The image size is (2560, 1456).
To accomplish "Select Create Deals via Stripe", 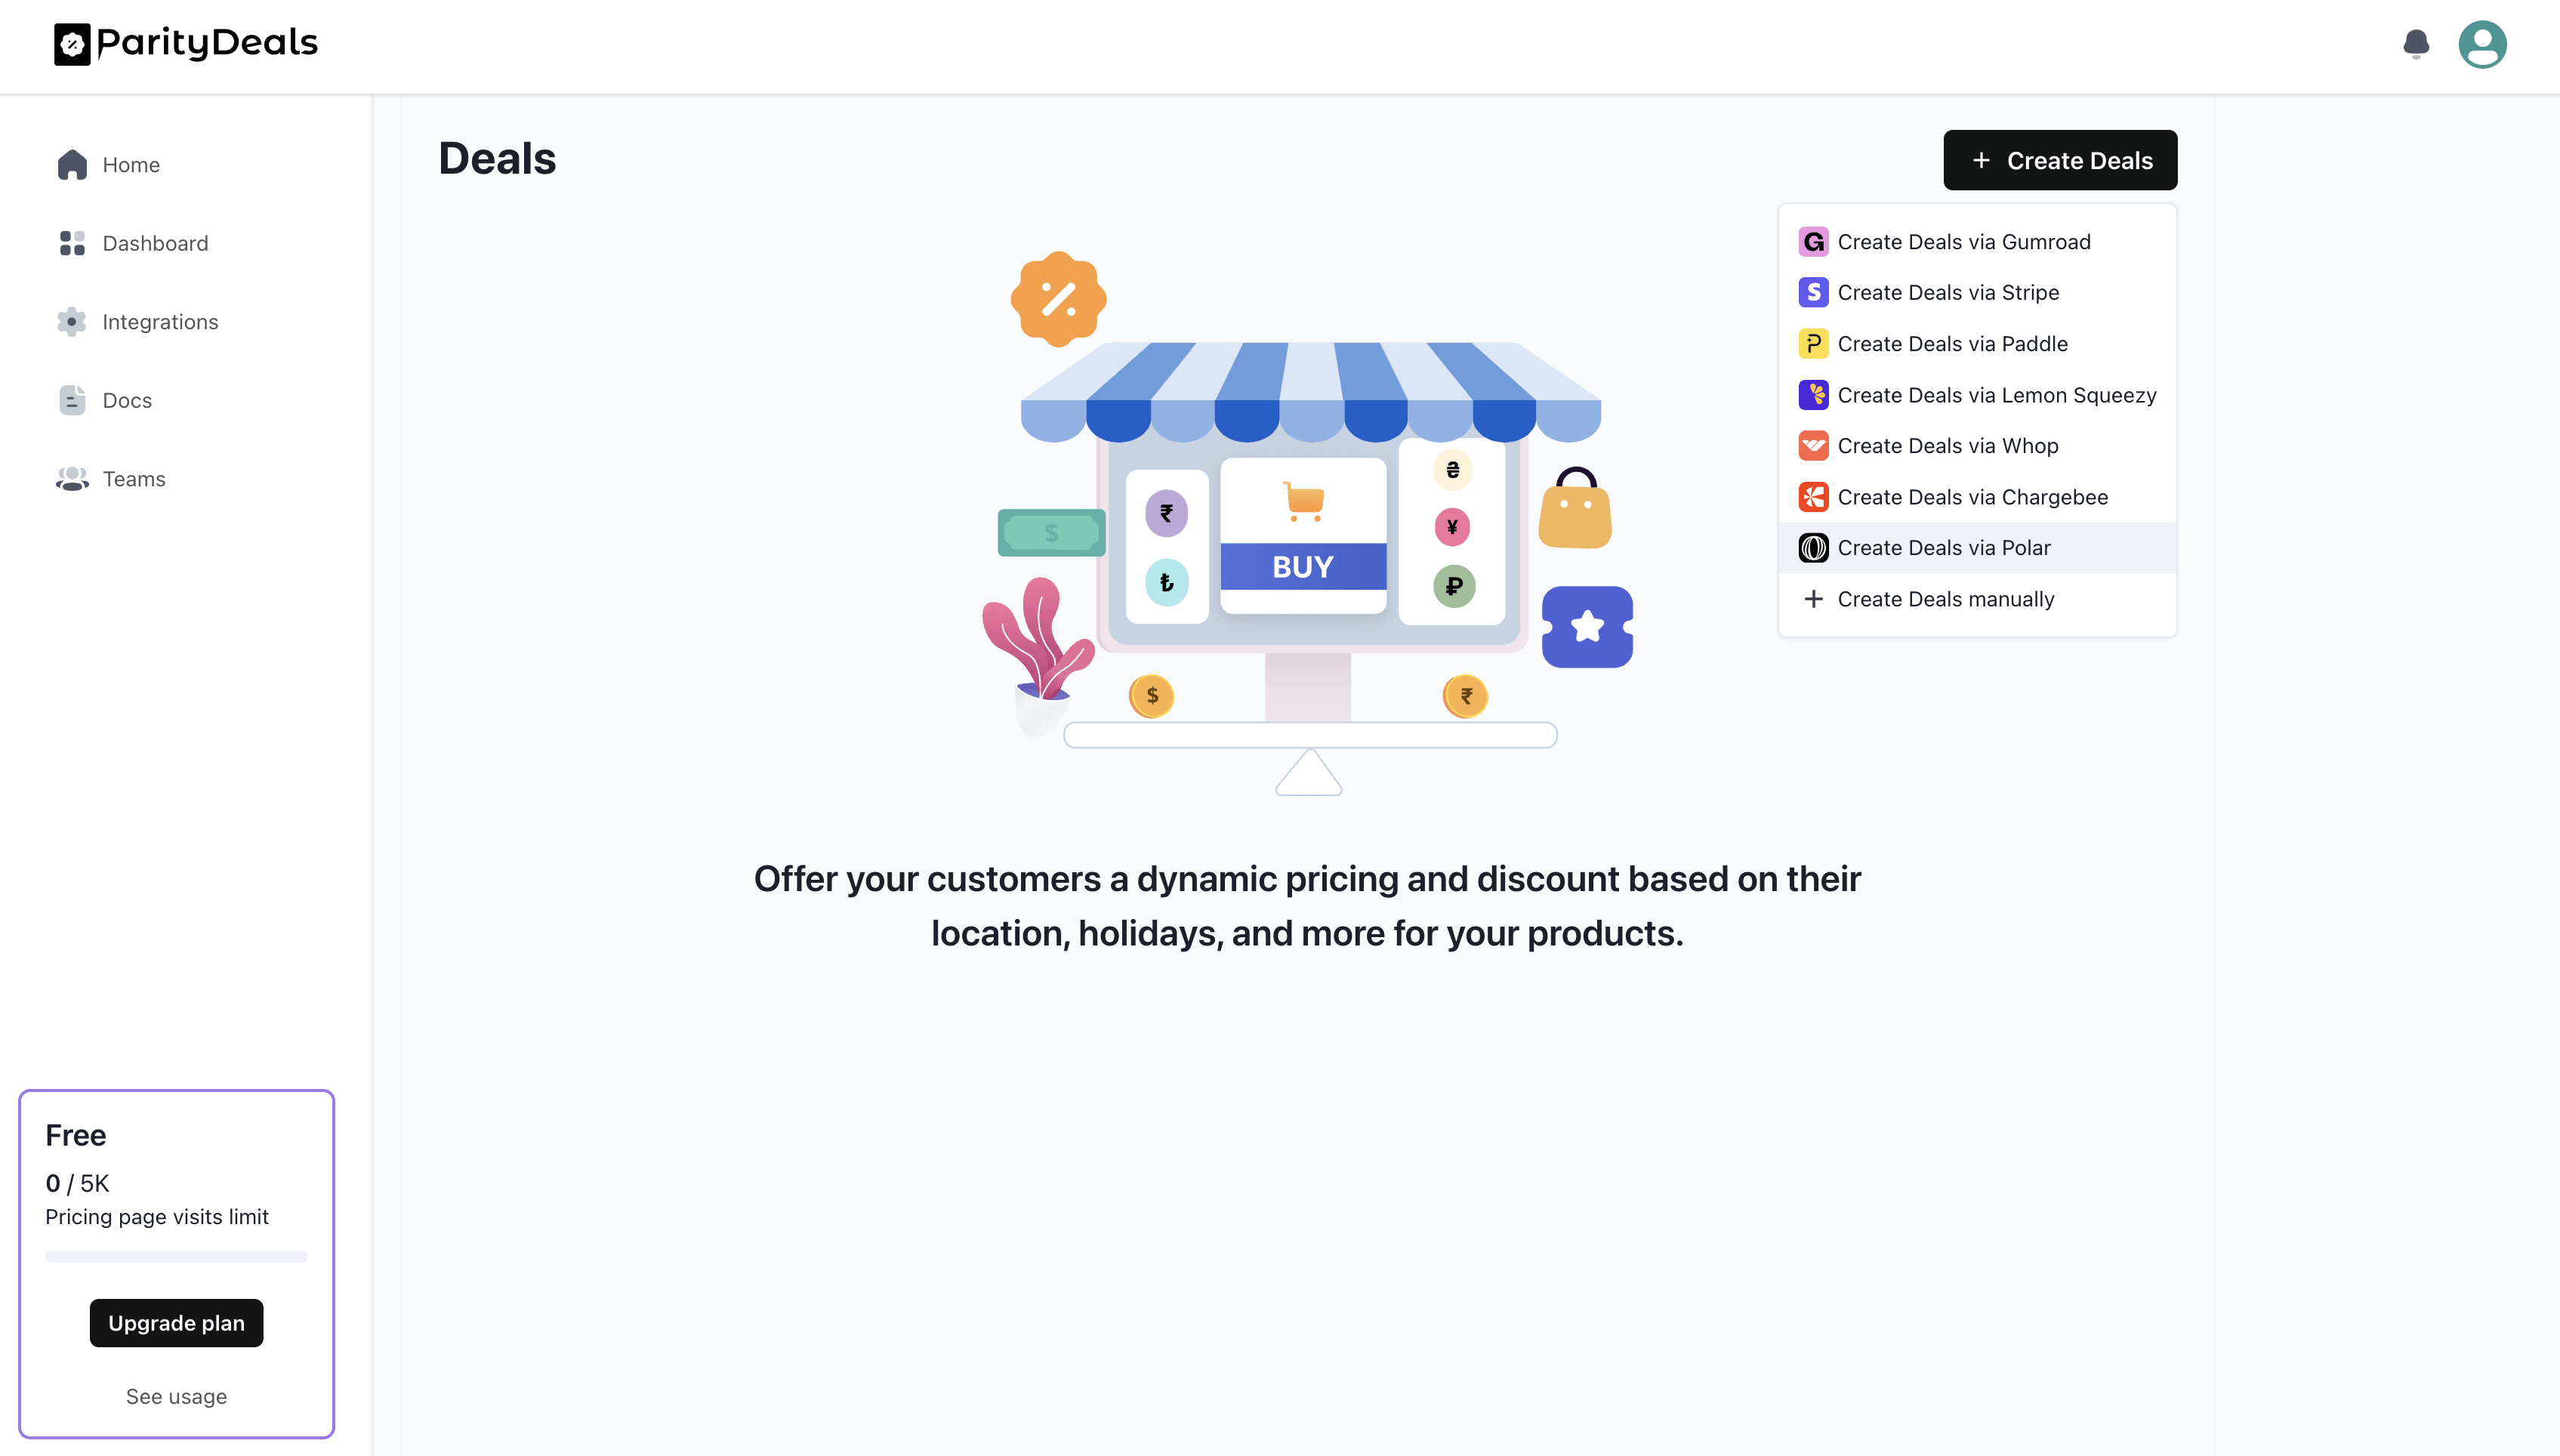I will (x=1947, y=293).
